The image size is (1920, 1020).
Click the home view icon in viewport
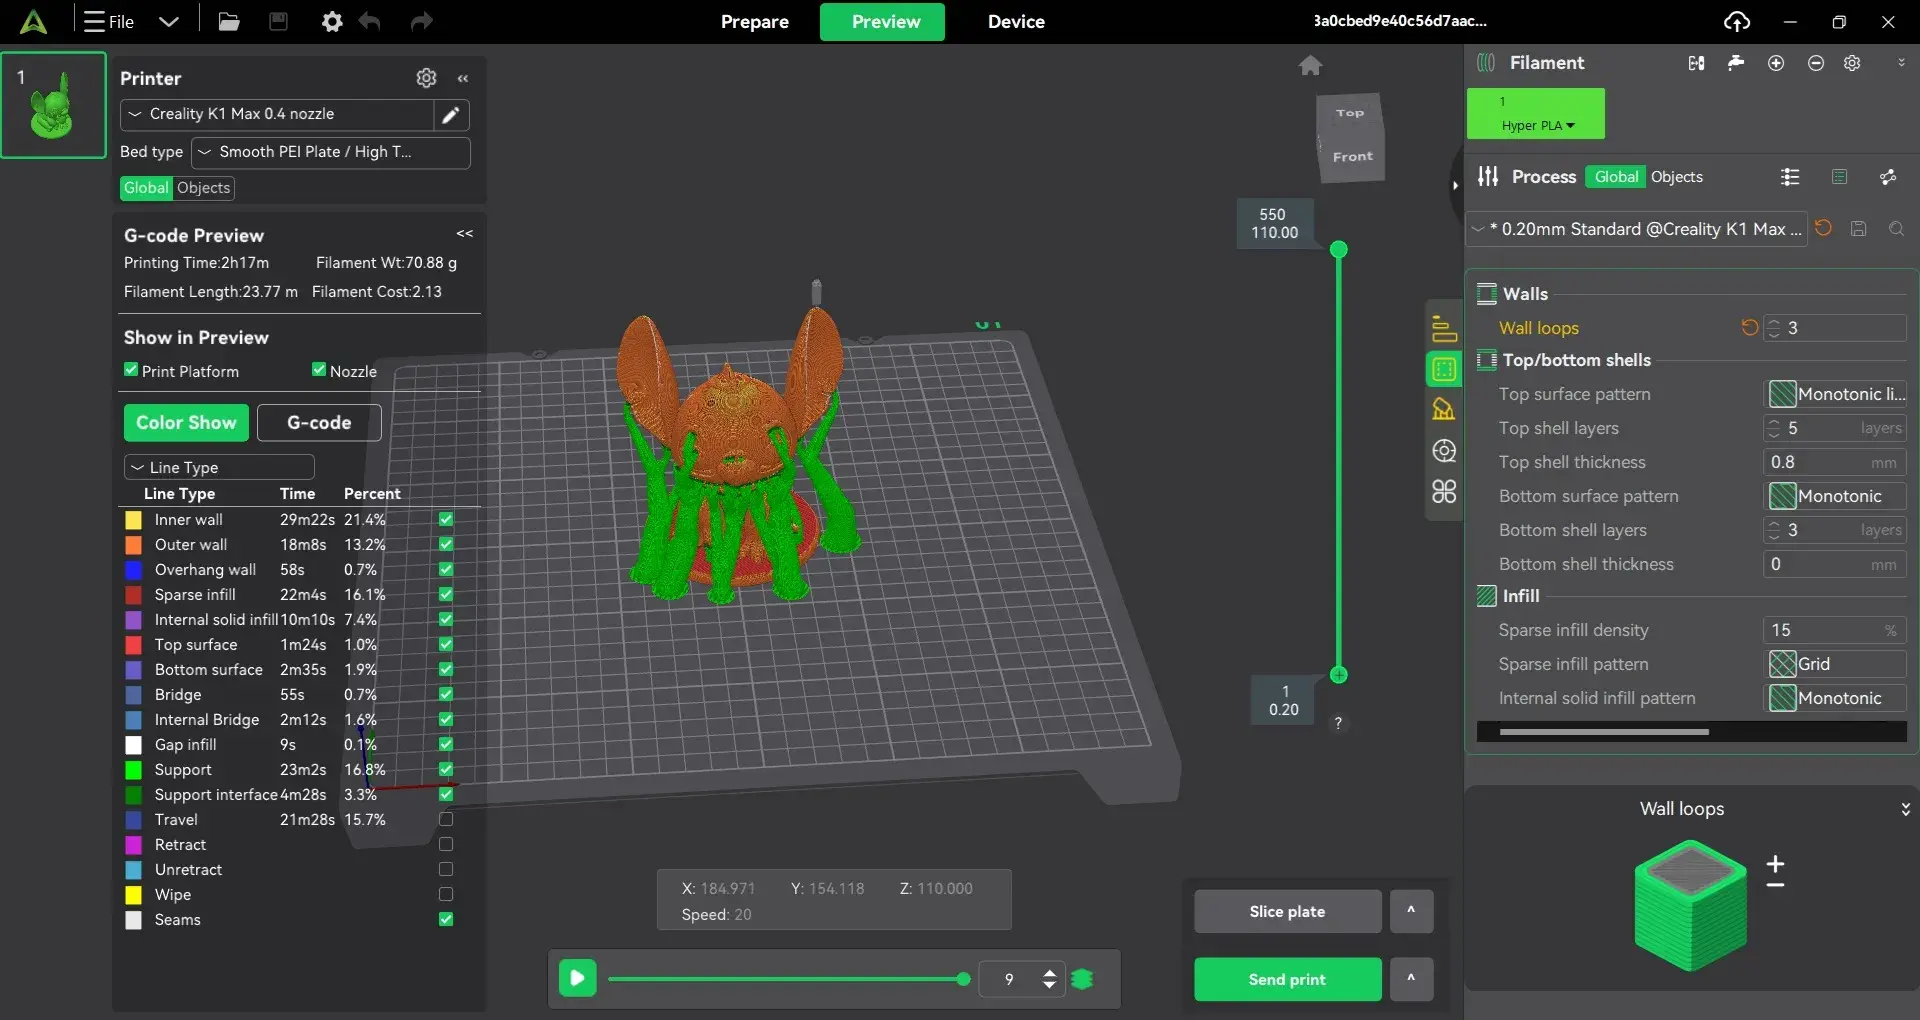(1310, 65)
